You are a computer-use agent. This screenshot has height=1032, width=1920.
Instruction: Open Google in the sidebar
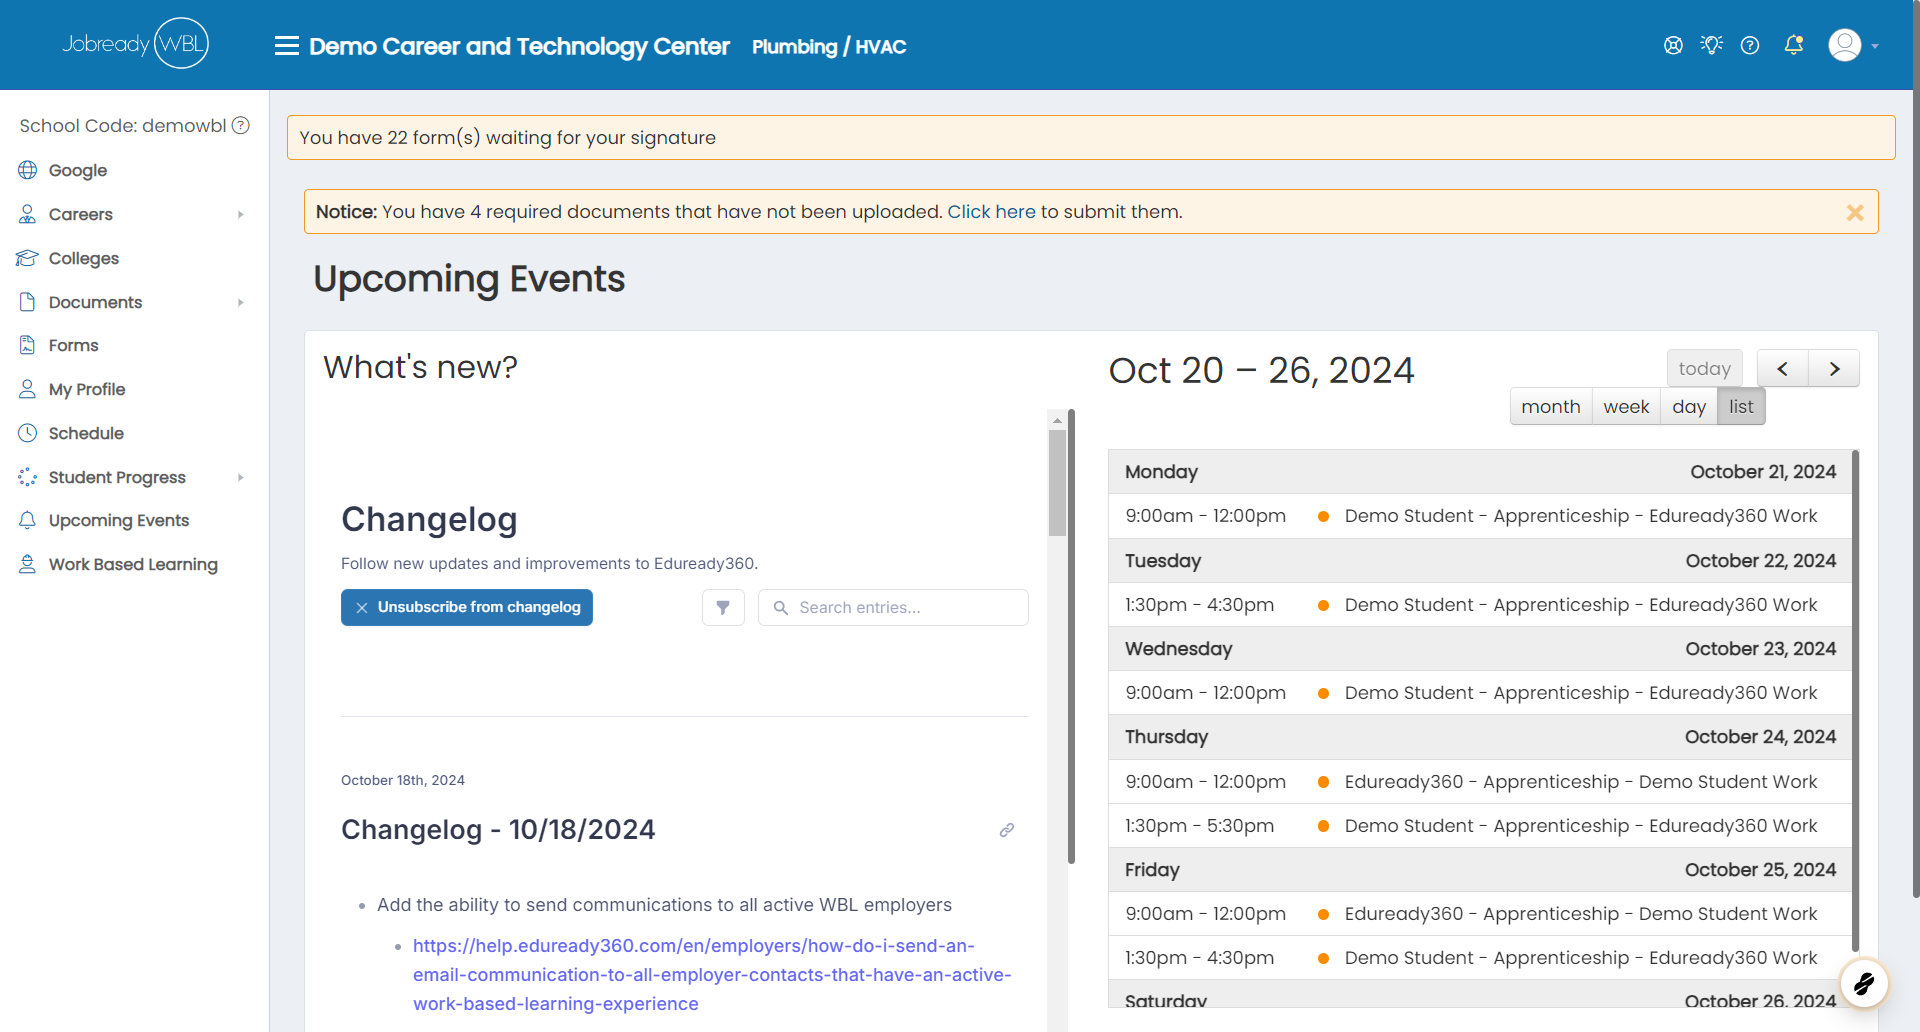tap(78, 170)
